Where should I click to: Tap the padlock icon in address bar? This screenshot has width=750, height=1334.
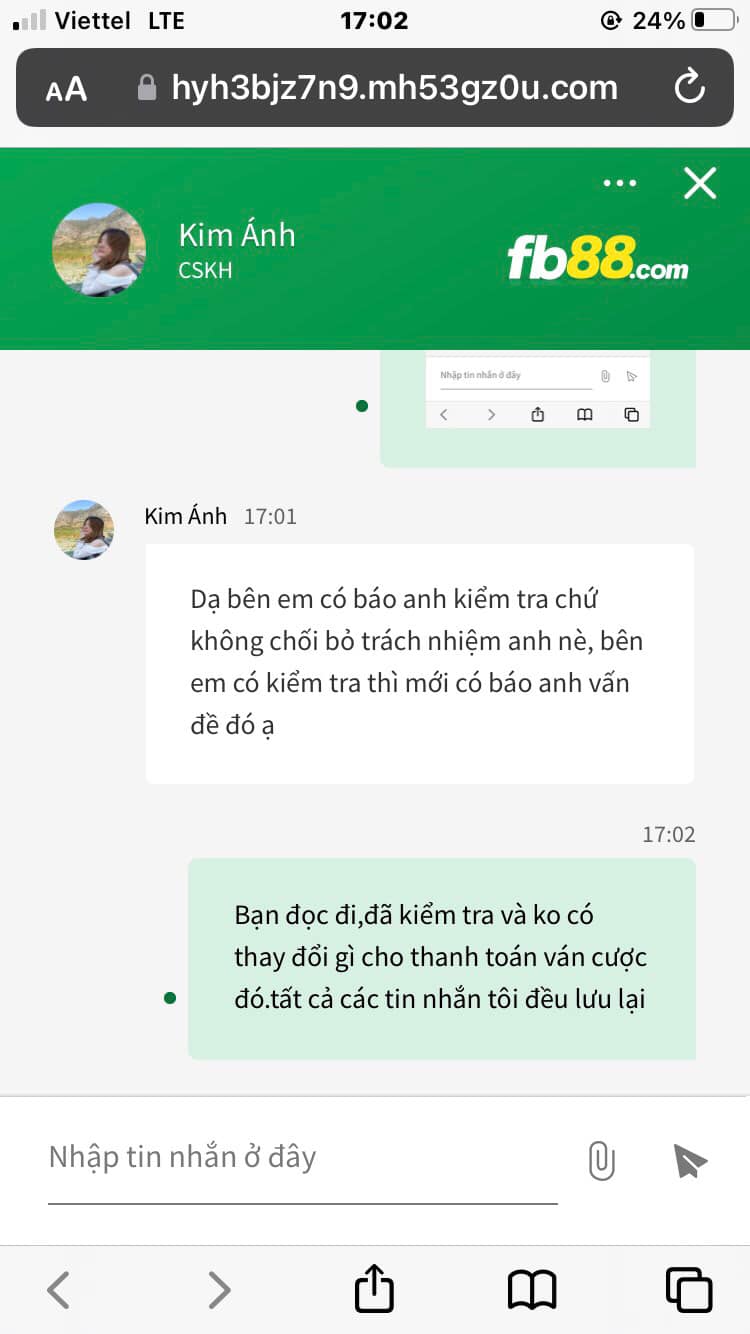pos(147,88)
